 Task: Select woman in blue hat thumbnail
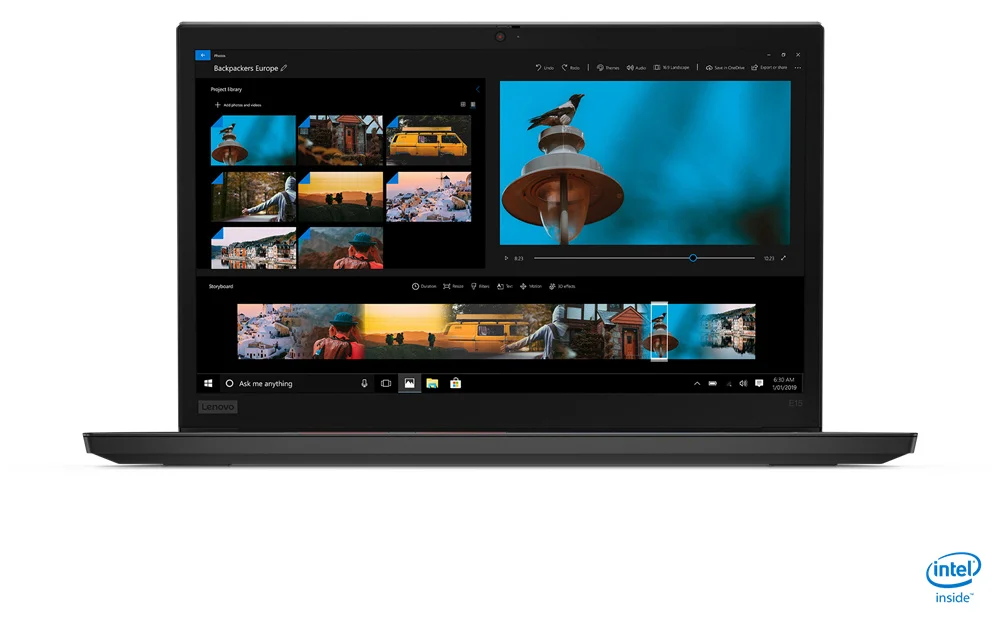[x=341, y=248]
